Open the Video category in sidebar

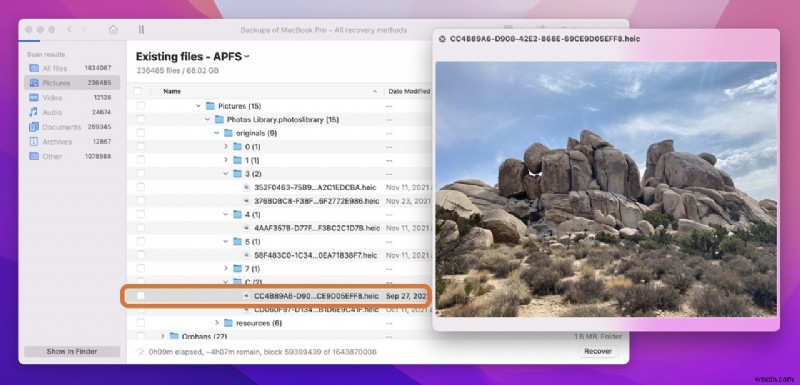coord(72,97)
